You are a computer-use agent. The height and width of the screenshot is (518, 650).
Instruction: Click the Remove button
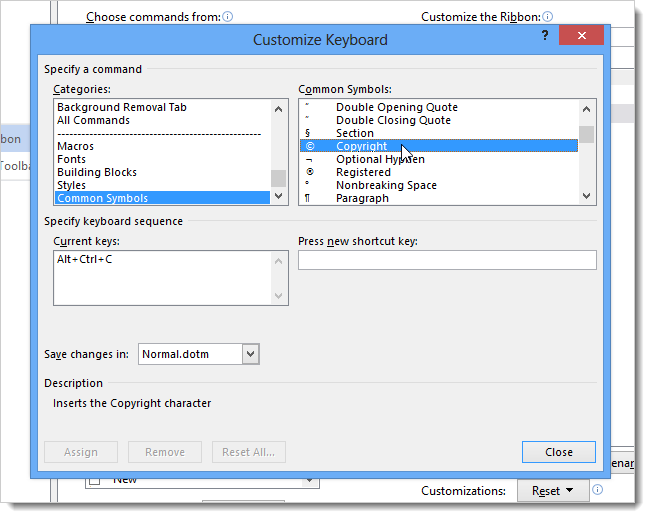coord(165,452)
